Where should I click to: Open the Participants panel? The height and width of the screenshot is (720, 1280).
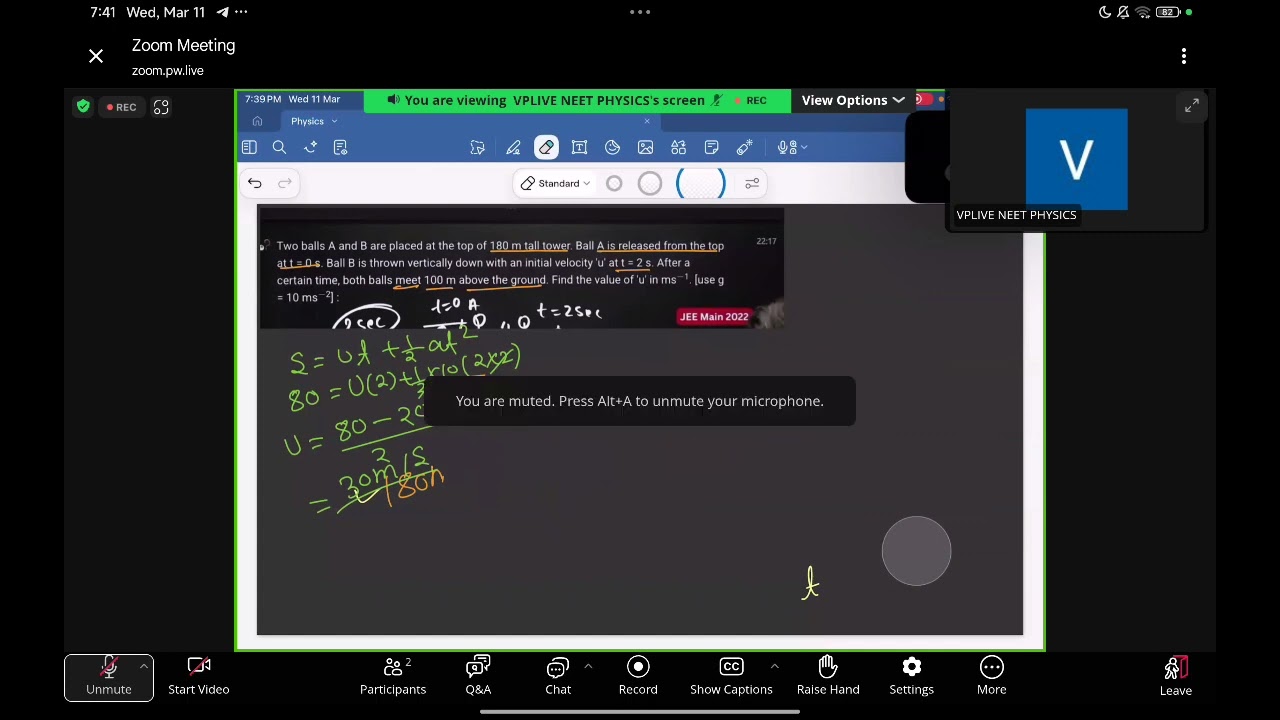(x=393, y=677)
